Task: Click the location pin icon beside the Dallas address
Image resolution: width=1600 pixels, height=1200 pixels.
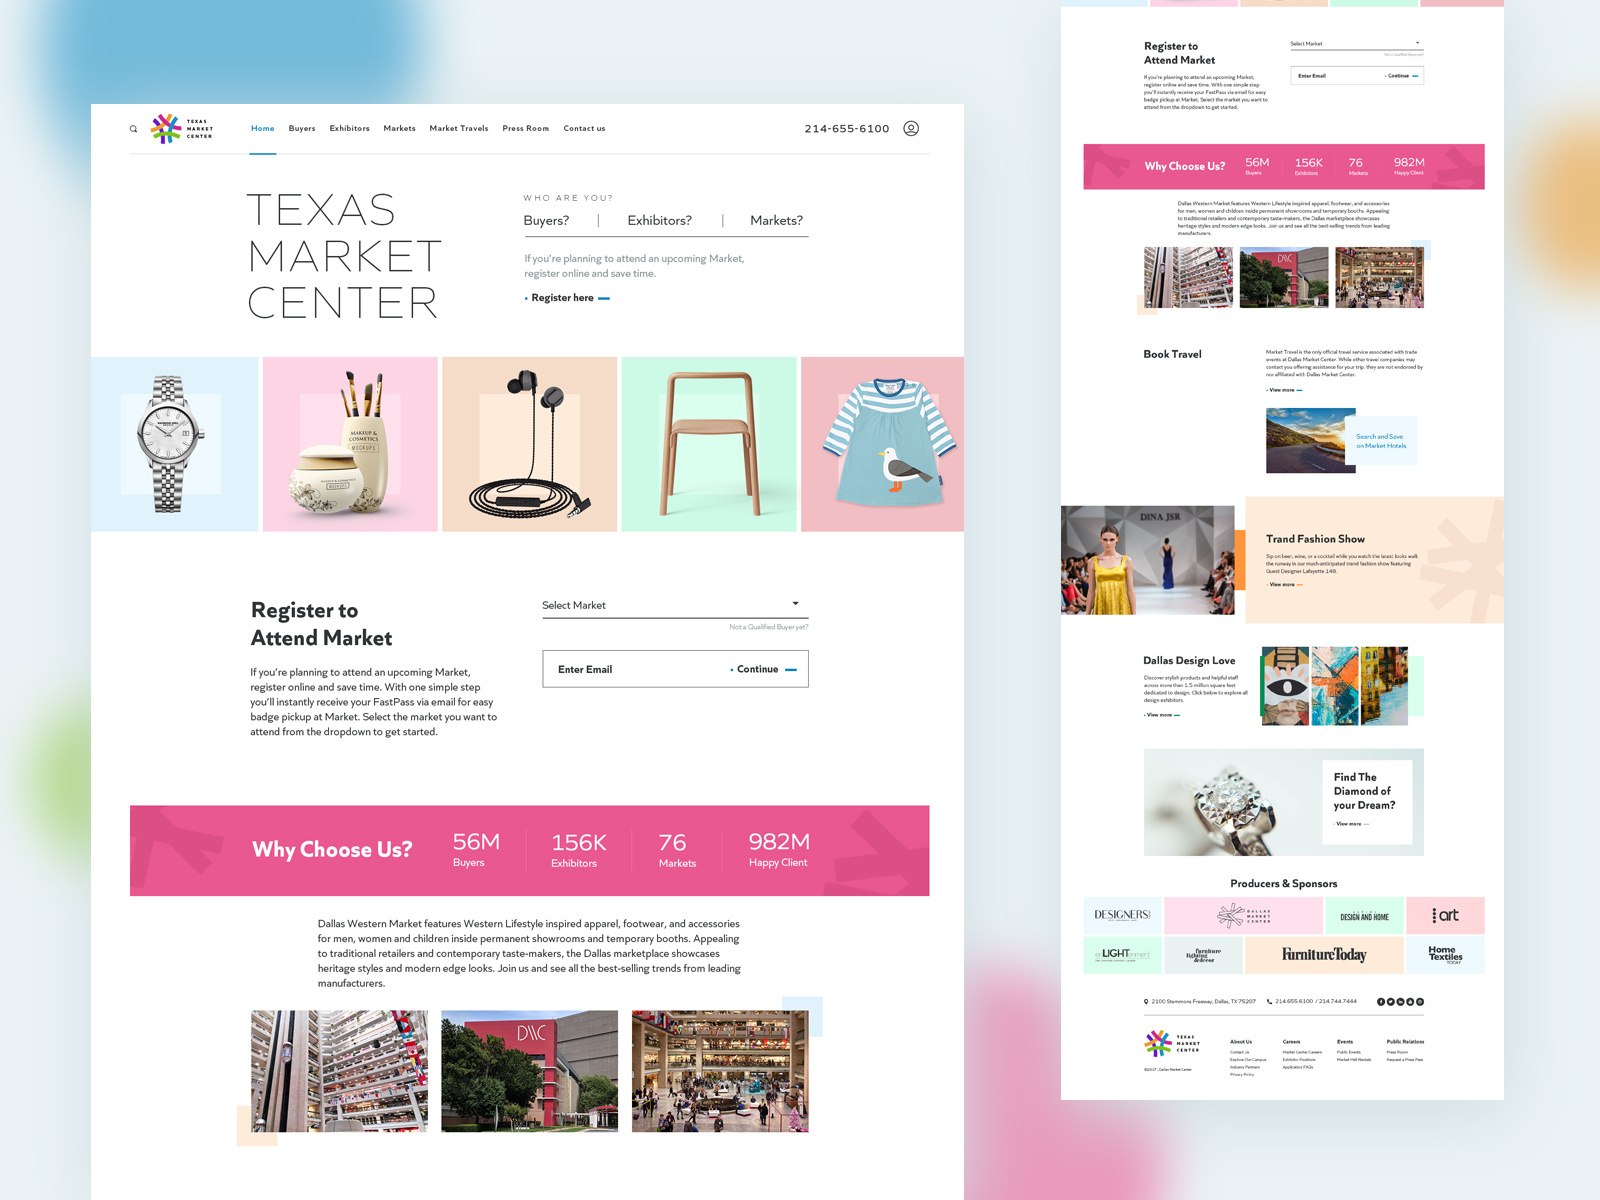Action: coord(1146,1001)
